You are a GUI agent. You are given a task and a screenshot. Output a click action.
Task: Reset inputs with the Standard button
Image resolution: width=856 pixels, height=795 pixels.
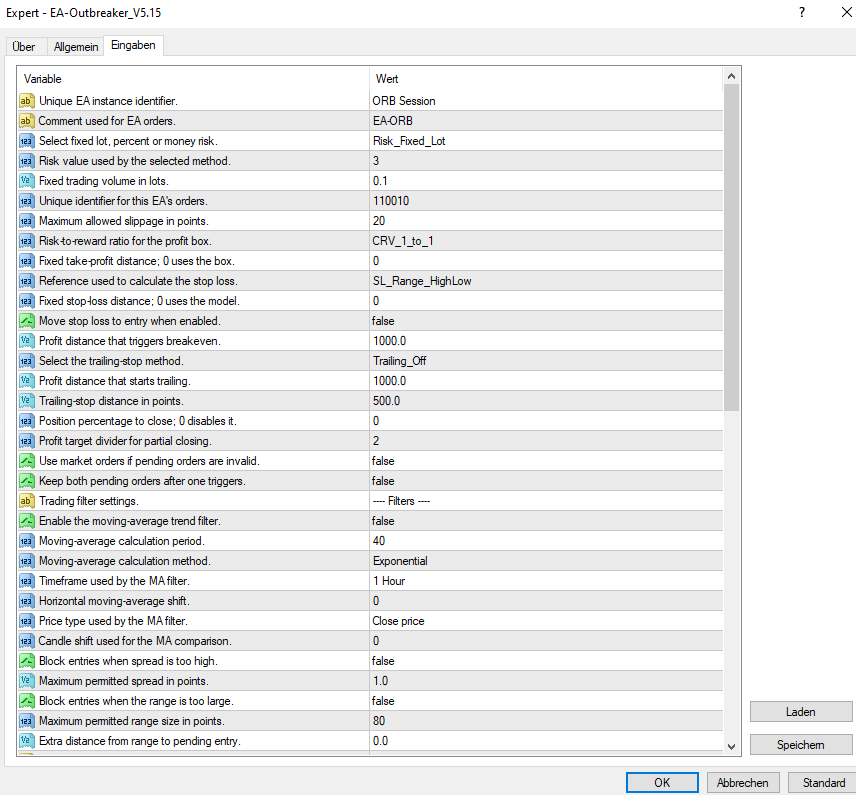coord(824,782)
